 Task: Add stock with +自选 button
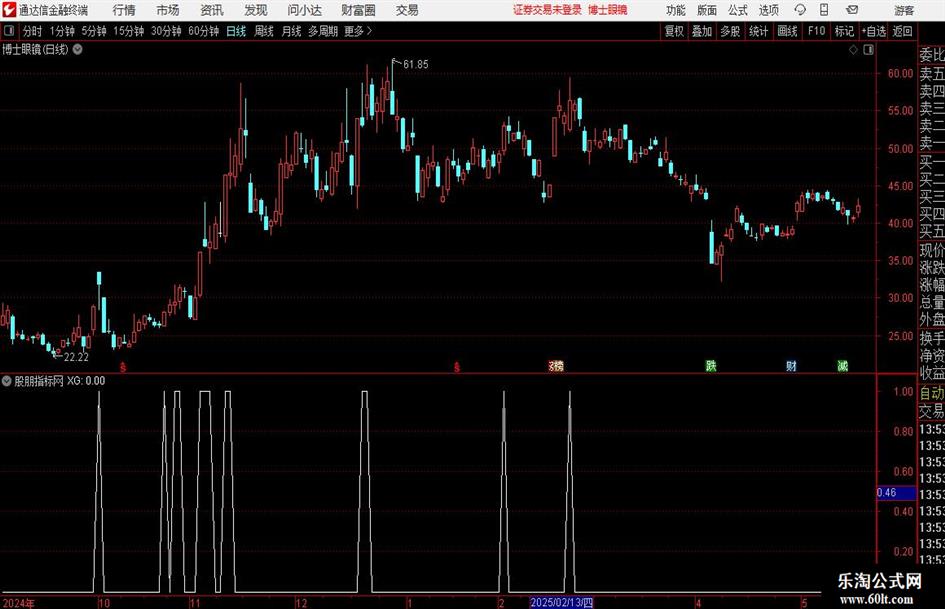874,31
